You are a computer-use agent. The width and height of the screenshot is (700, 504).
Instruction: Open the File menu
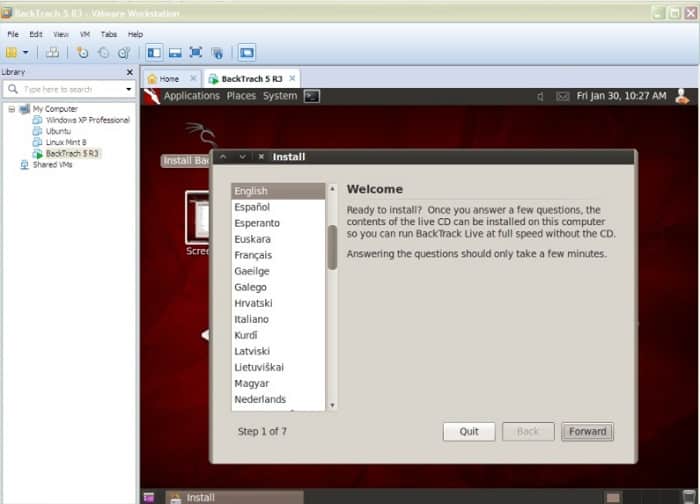13,34
